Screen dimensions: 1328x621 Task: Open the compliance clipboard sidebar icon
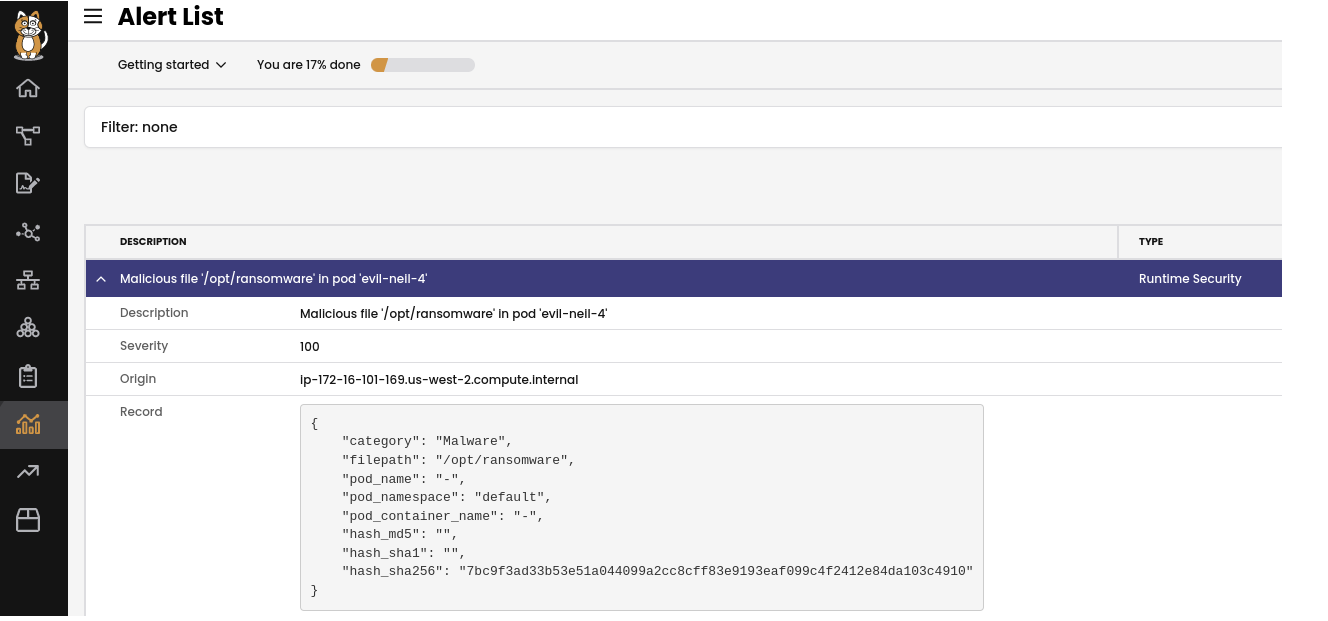tap(28, 376)
